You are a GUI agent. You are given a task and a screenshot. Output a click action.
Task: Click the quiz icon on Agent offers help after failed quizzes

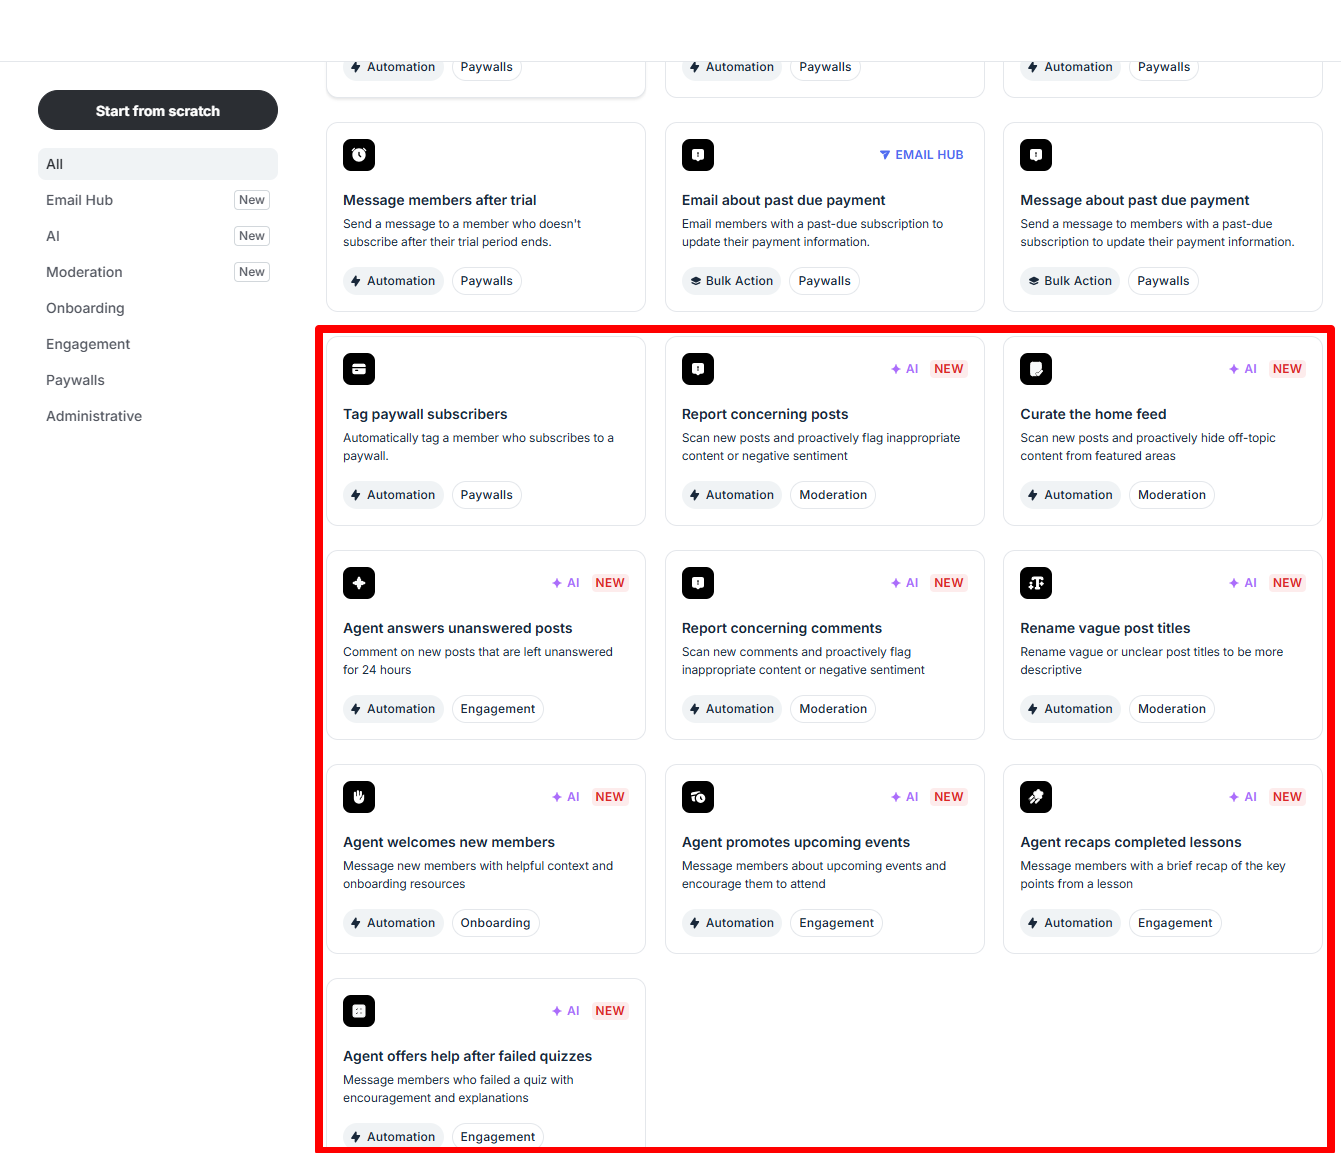(359, 1011)
